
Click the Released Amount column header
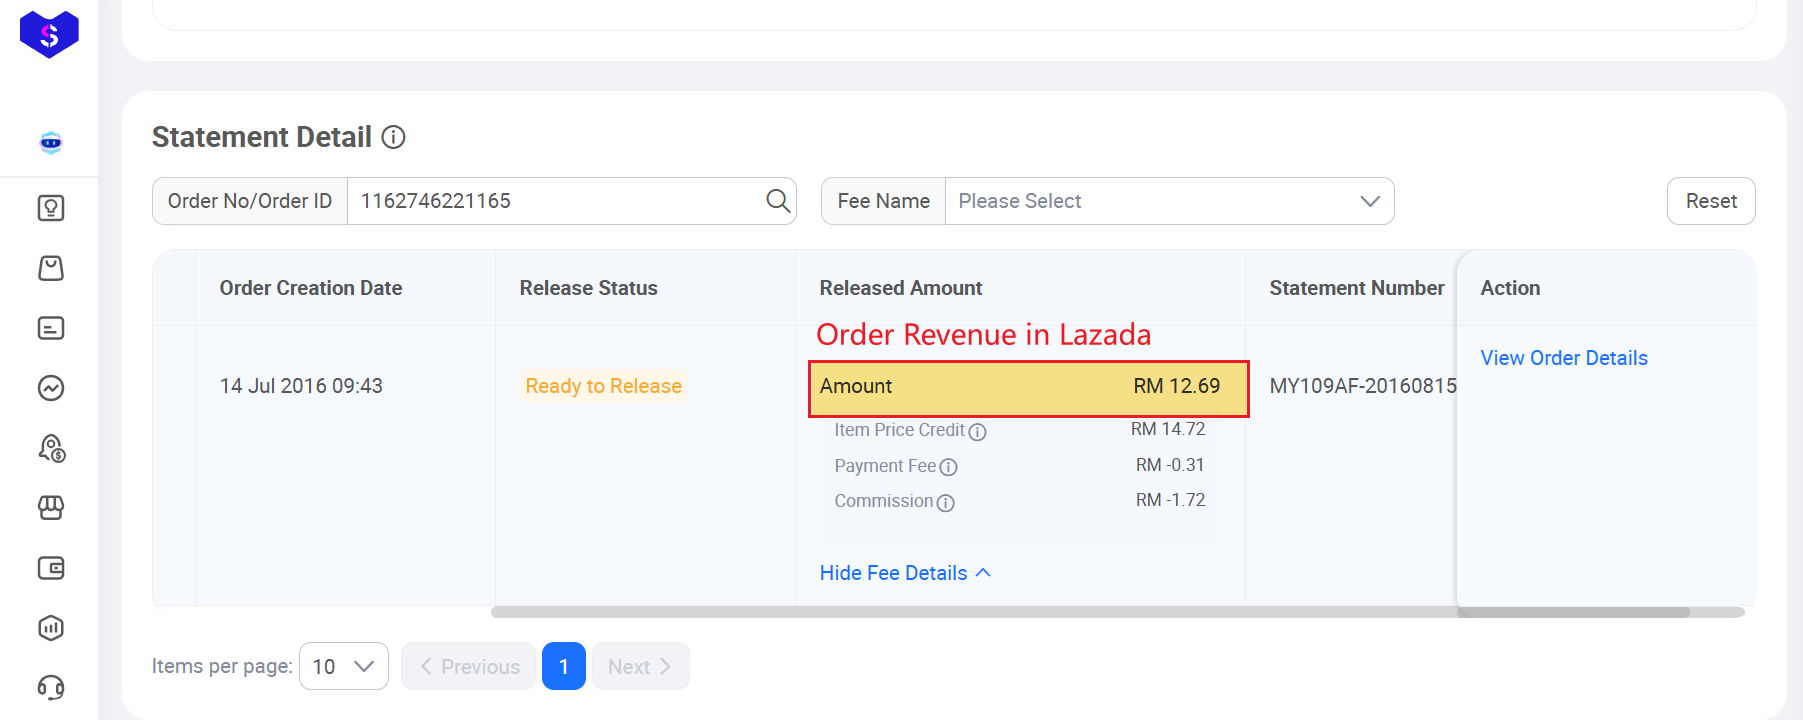pos(901,288)
